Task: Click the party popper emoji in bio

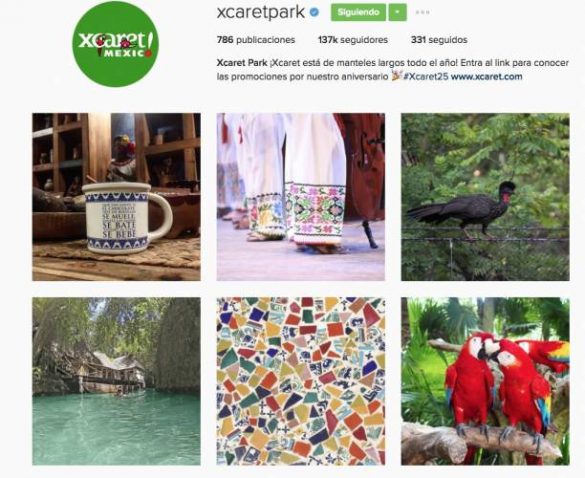Action: click(396, 76)
